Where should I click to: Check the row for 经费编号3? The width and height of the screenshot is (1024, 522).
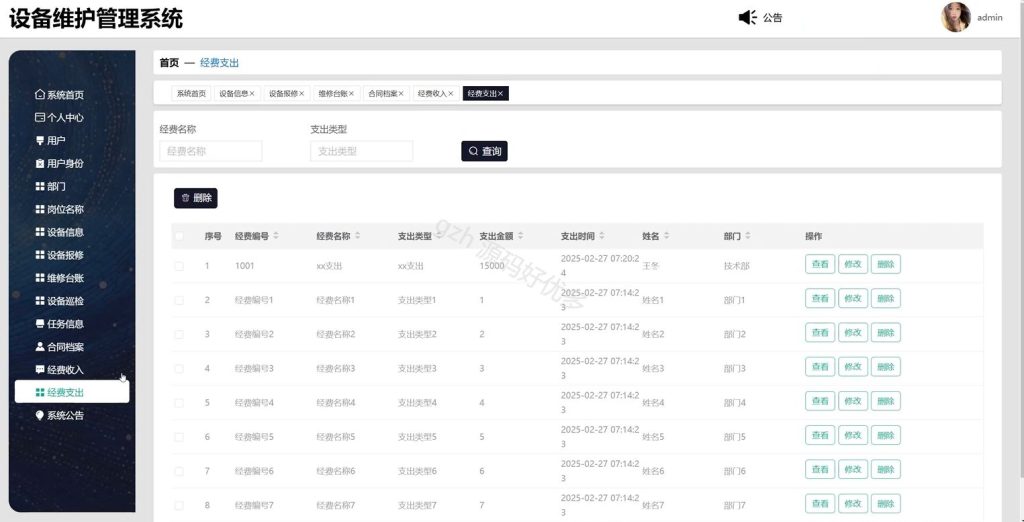click(179, 368)
